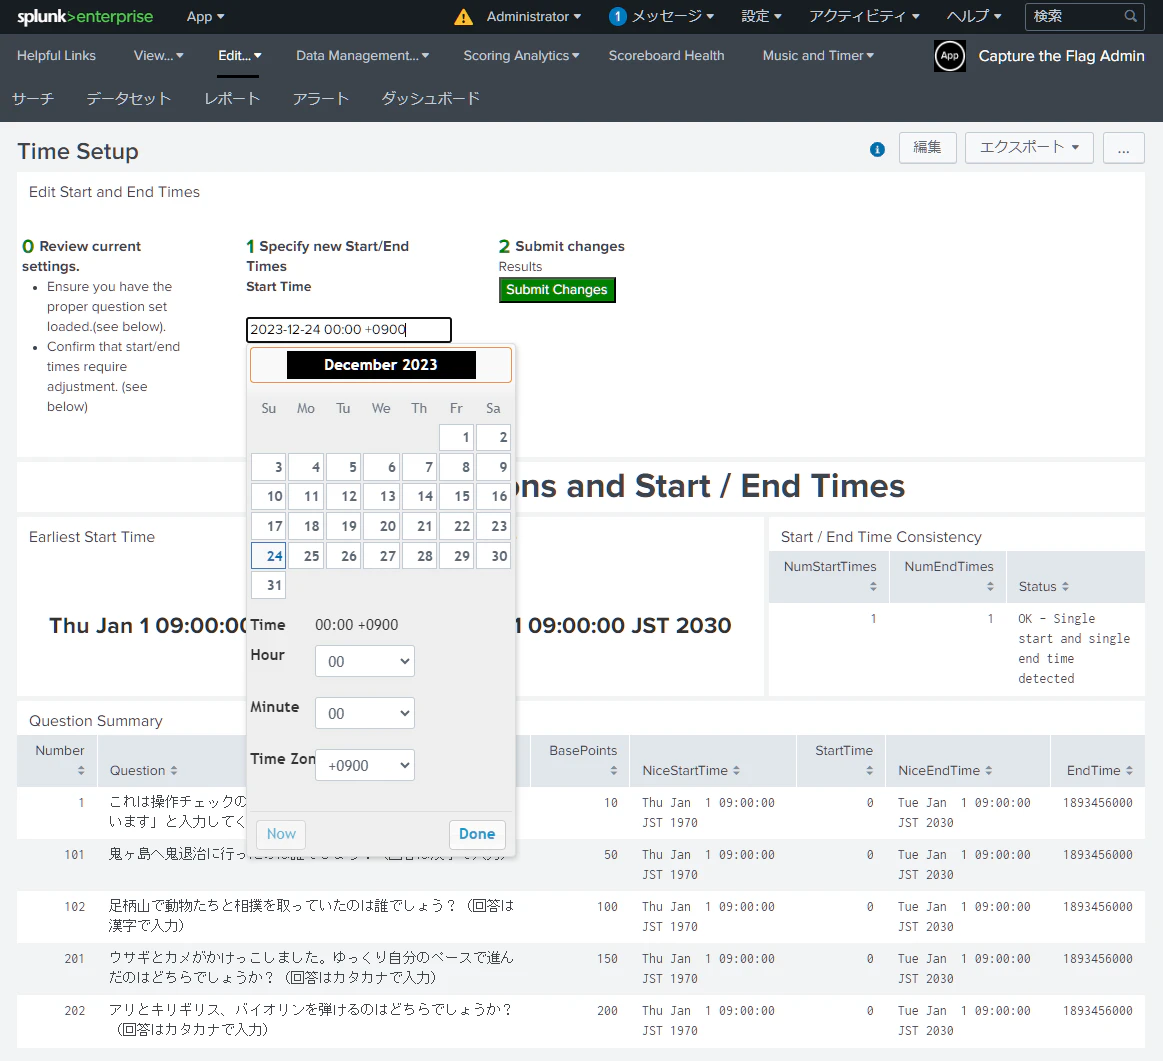1163x1061 pixels.
Task: Sort by the NumEndTimes column
Action: pyautogui.click(x=949, y=577)
